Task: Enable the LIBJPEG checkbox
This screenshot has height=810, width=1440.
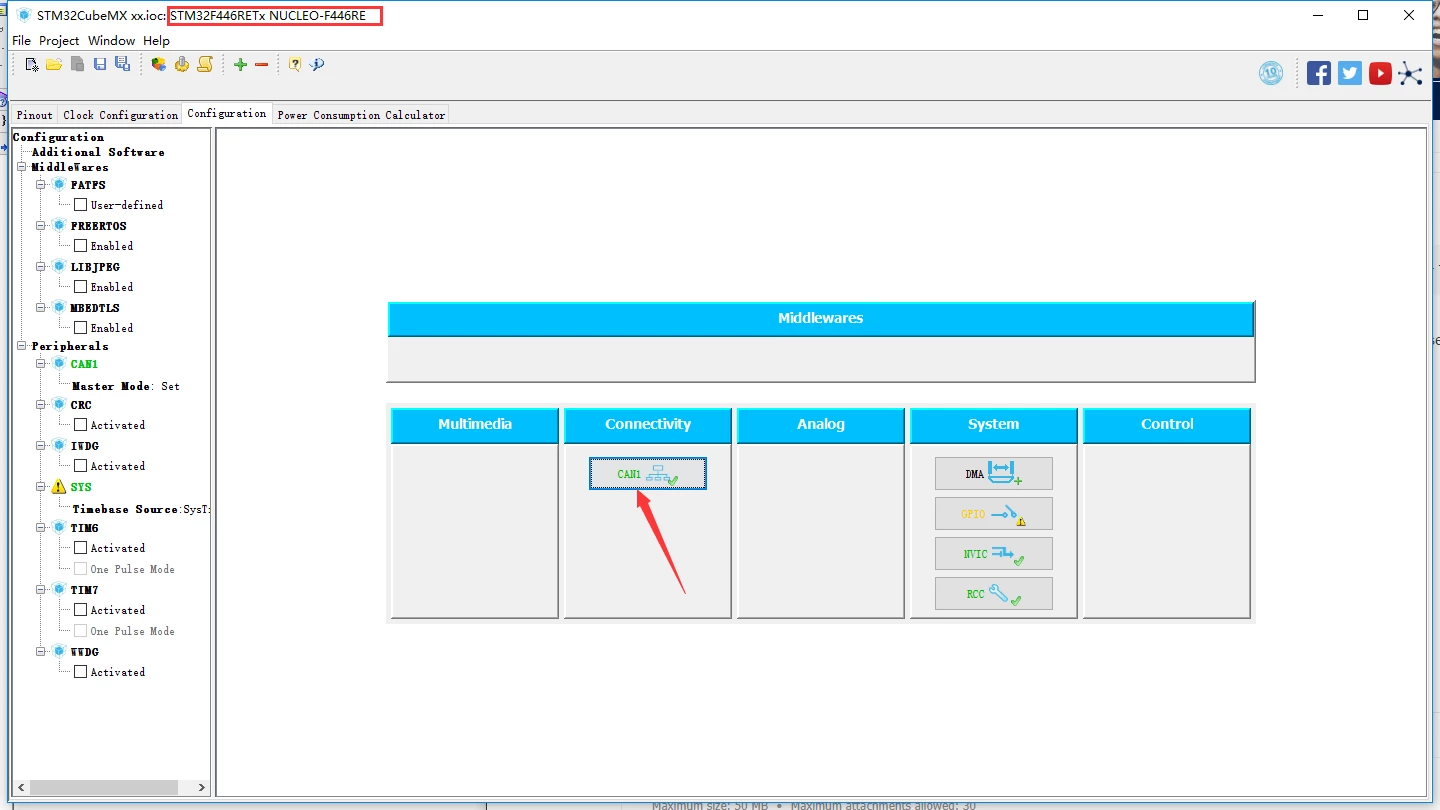Action: point(81,287)
